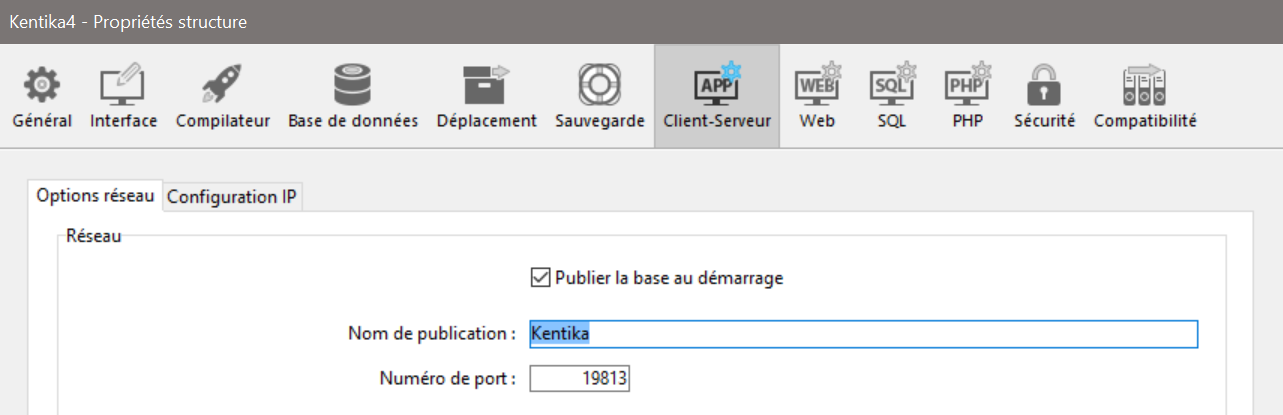Switch to the Configuration IP tab
1283x415 pixels.
click(232, 197)
